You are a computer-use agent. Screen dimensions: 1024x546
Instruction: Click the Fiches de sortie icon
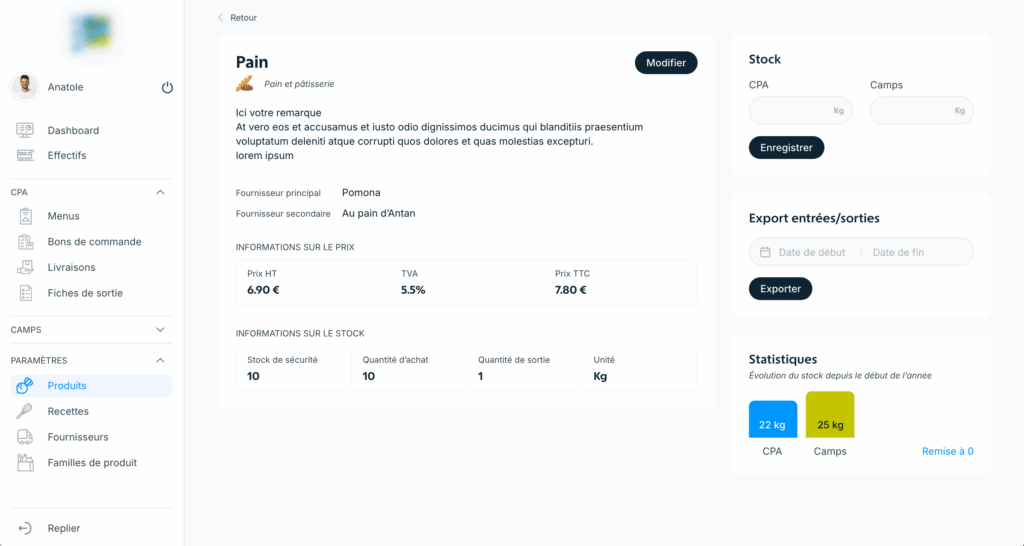point(27,293)
